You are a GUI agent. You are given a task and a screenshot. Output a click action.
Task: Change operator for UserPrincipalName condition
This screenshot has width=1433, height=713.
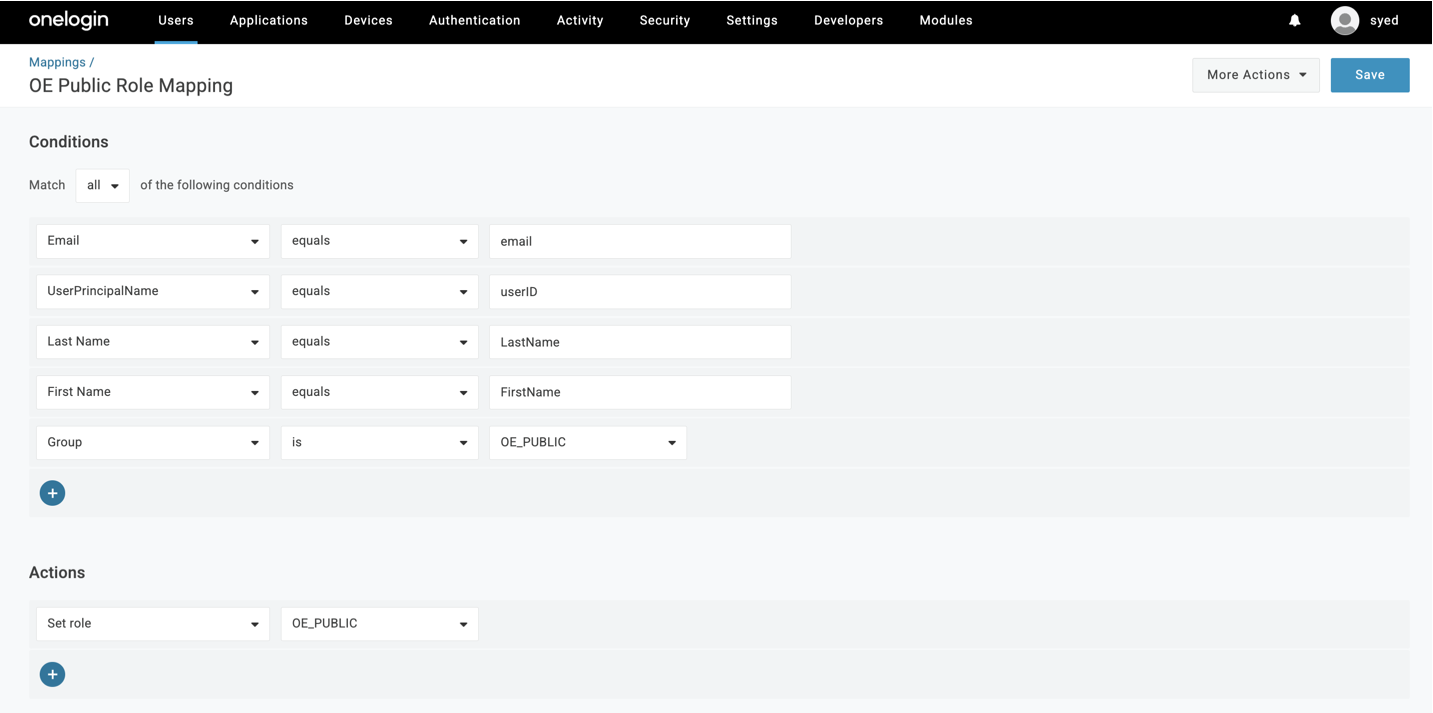pyautogui.click(x=379, y=292)
